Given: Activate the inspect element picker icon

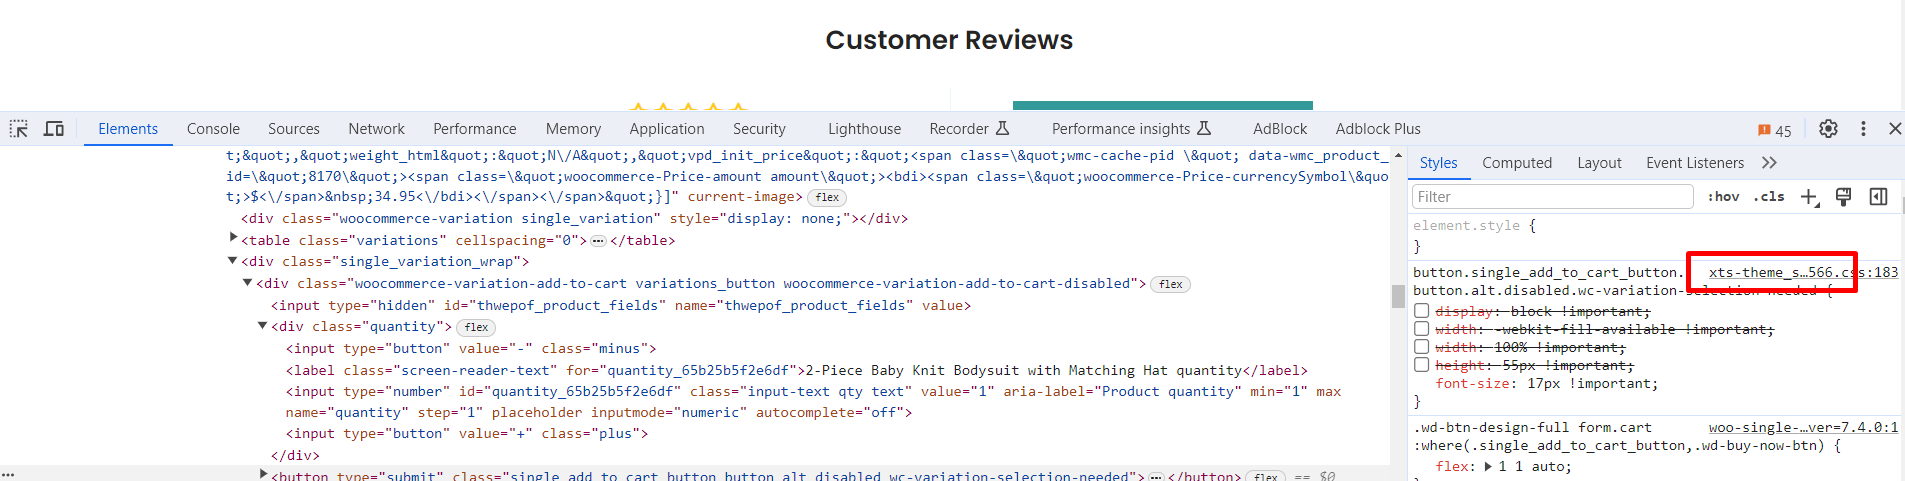Looking at the screenshot, I should pos(19,129).
